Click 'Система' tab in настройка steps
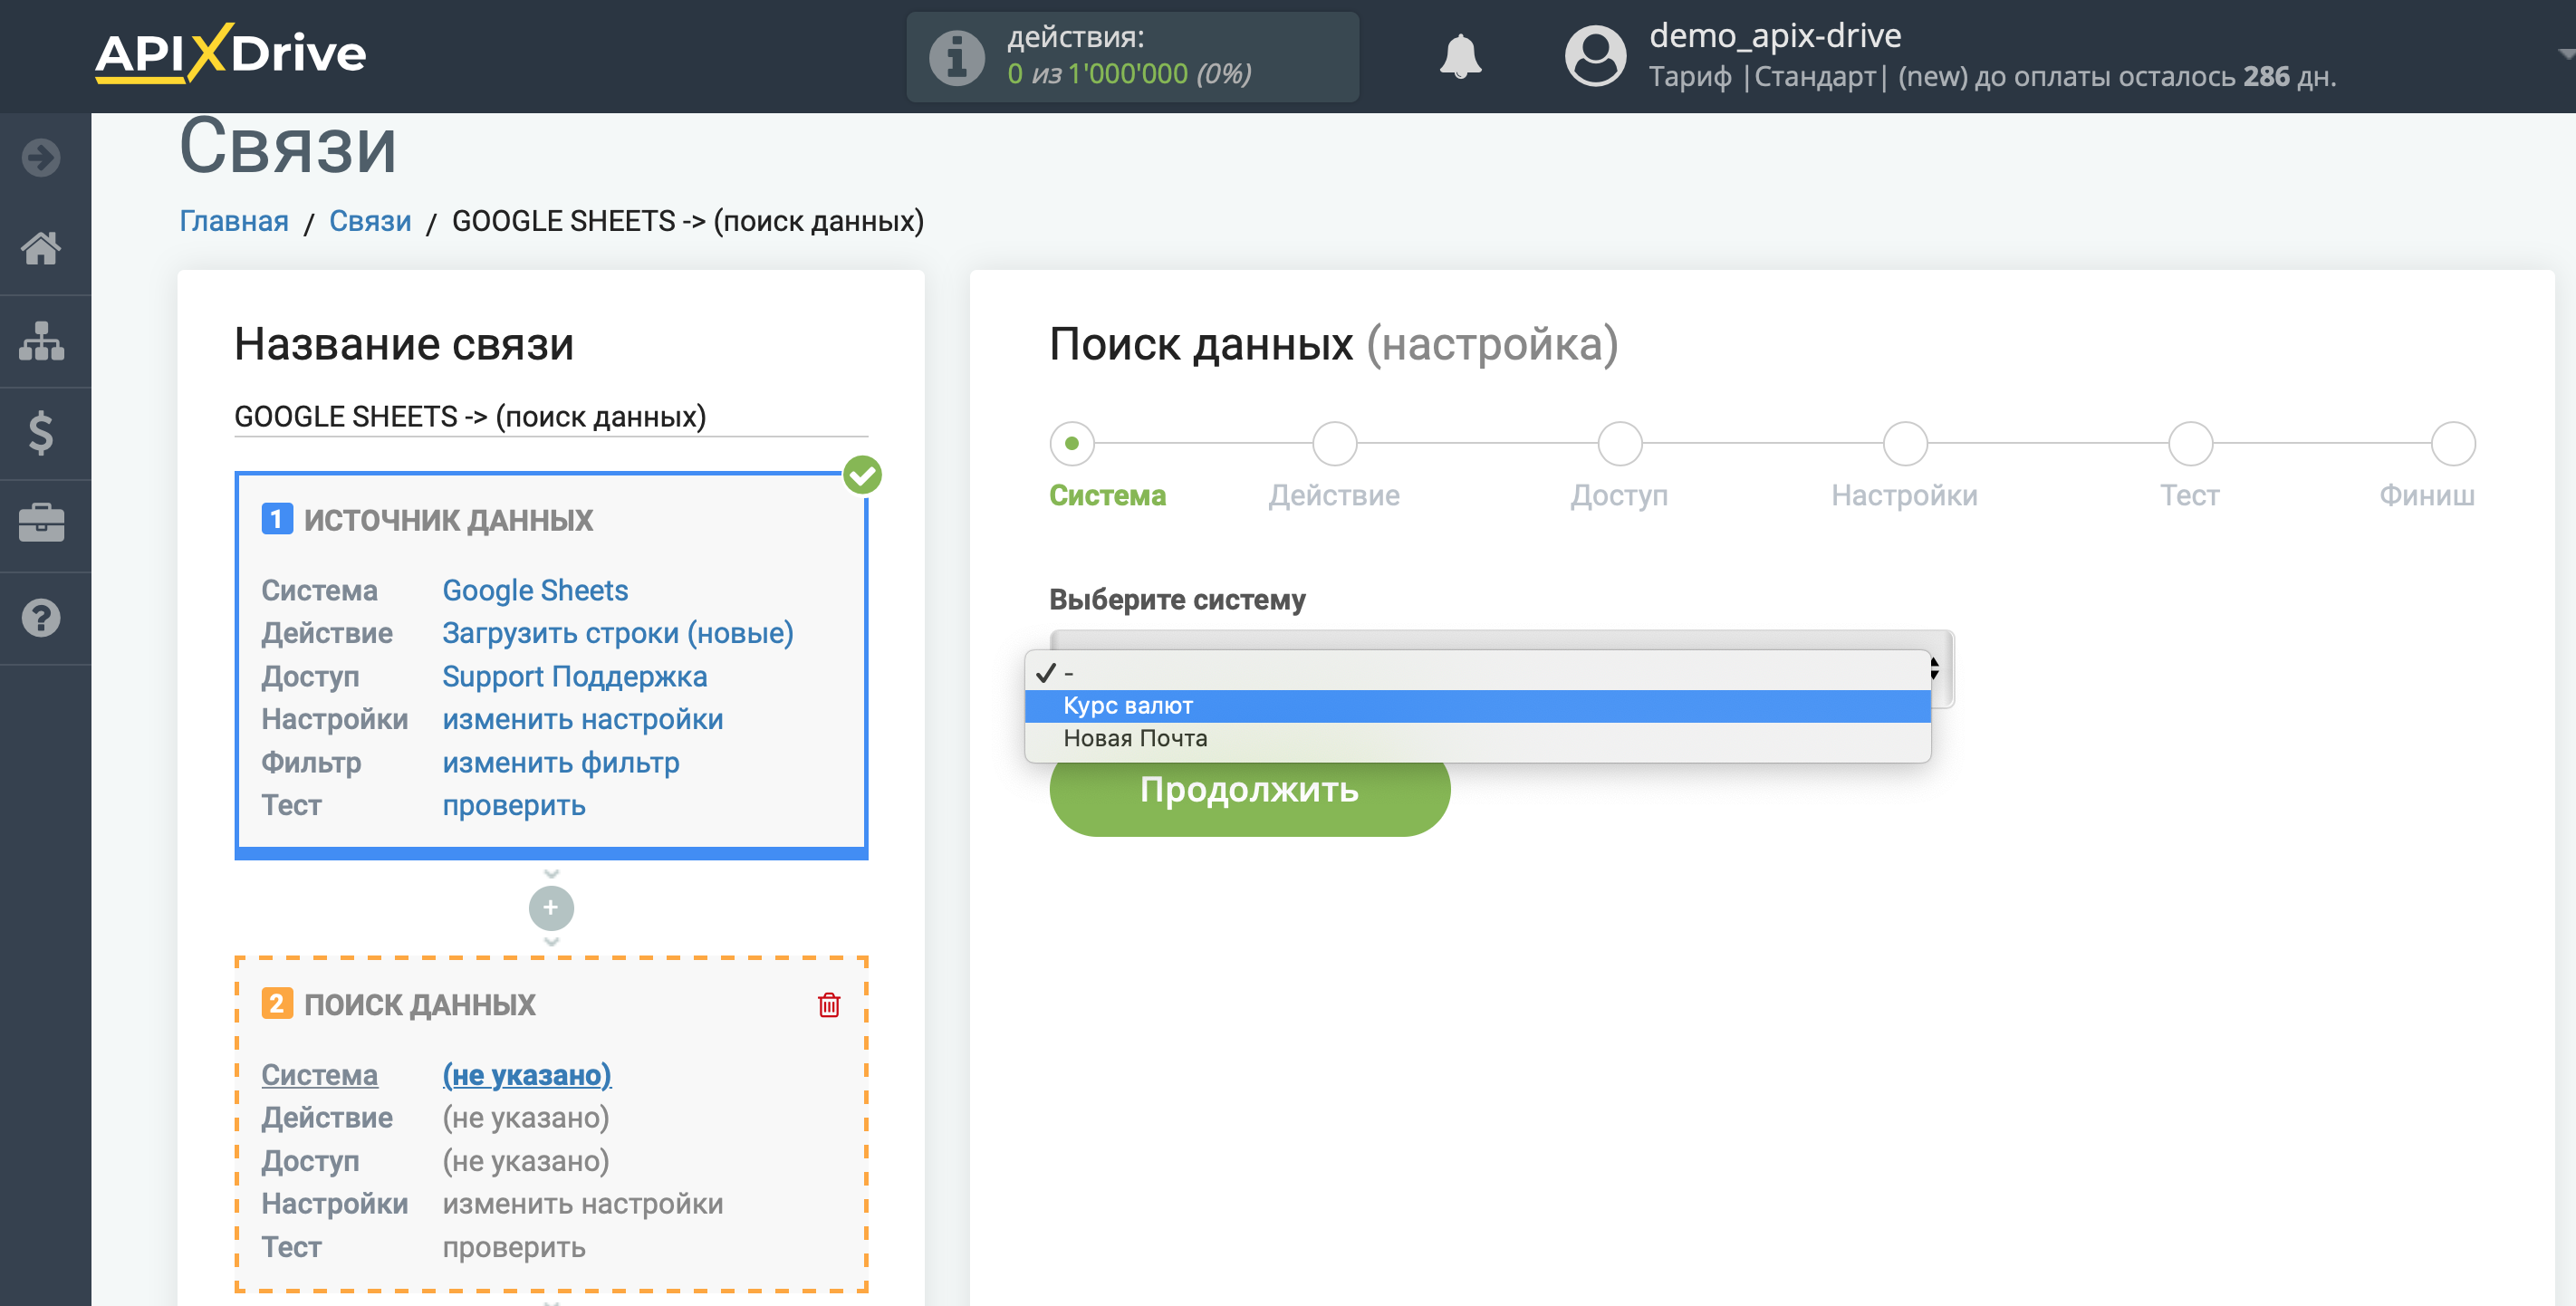Screen dimensions: 2576x1306 [1106, 495]
